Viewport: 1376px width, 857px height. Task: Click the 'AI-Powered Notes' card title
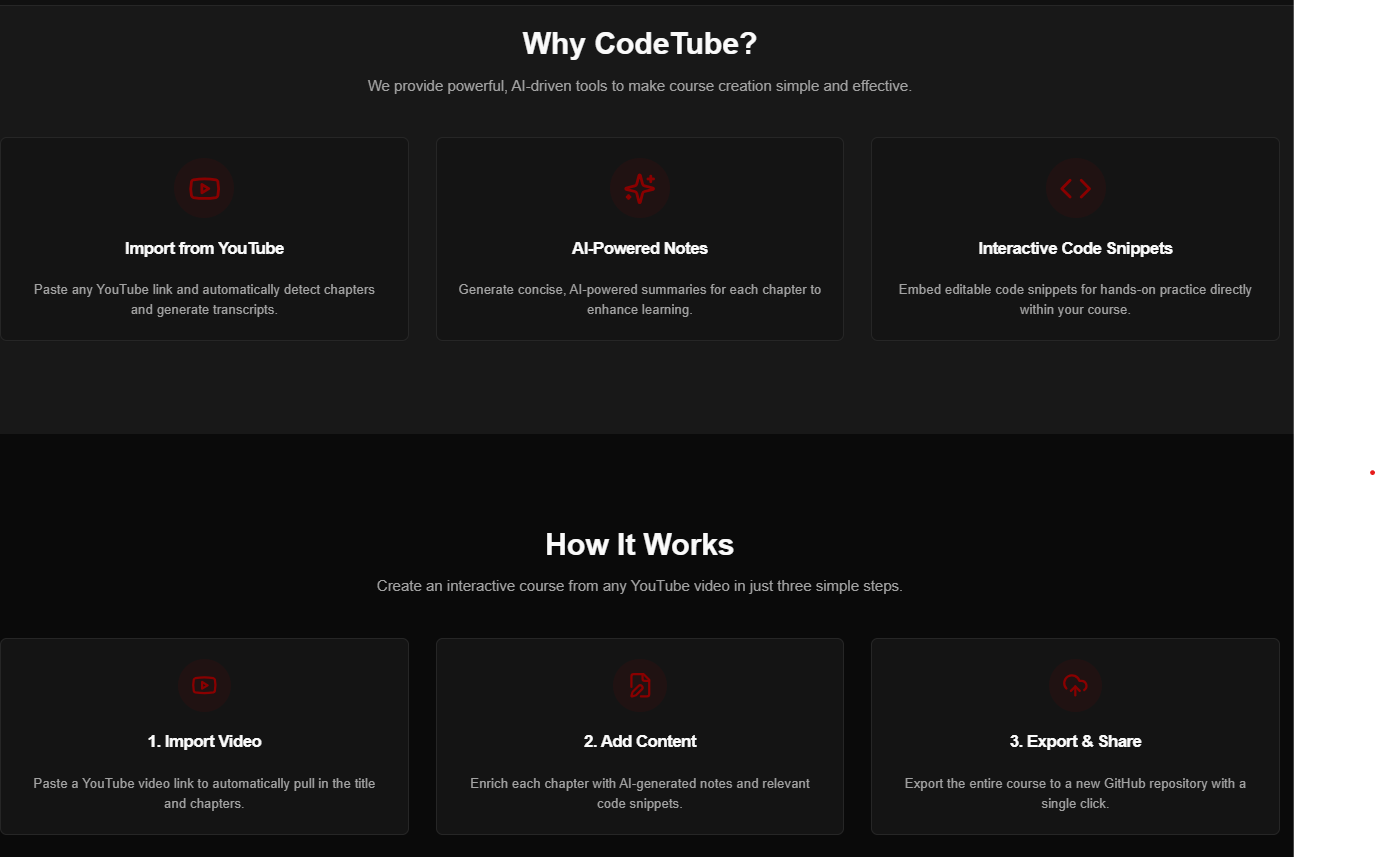click(640, 248)
